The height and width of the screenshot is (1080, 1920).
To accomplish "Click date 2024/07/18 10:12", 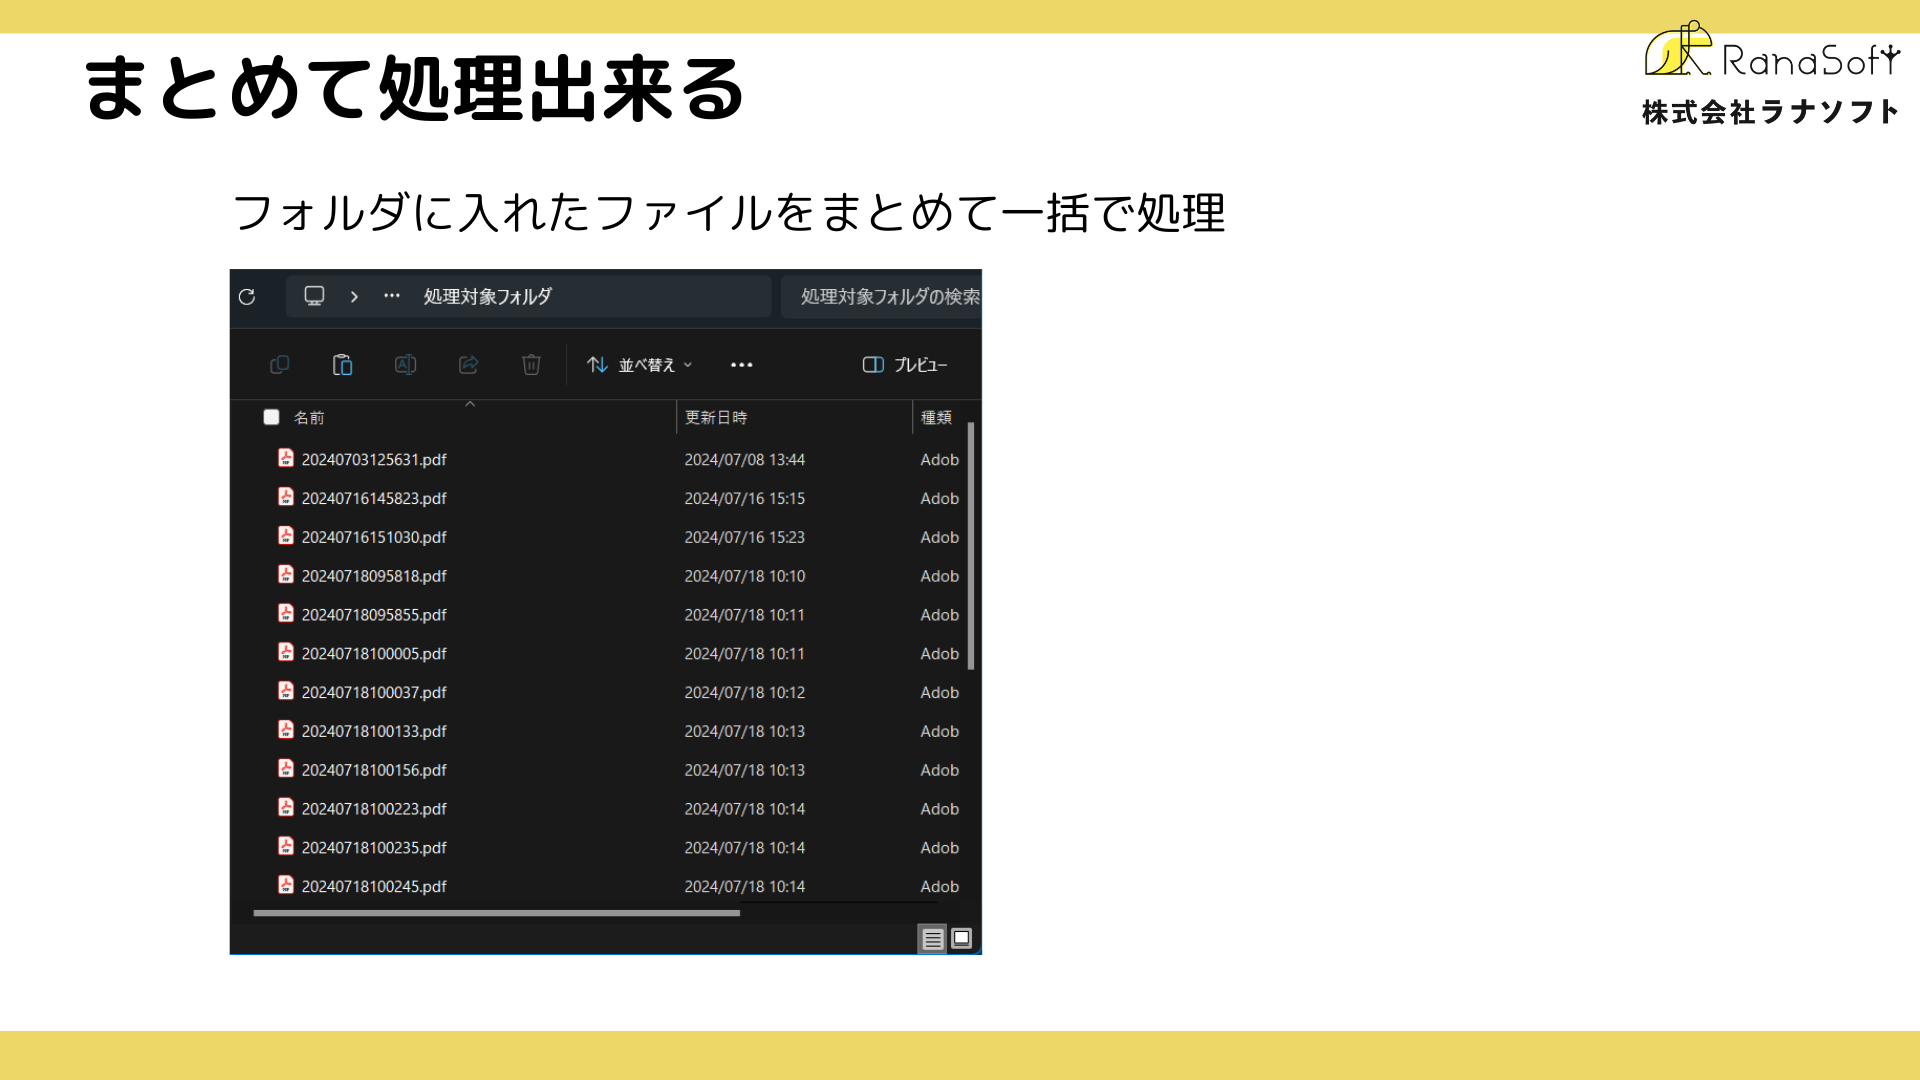I will coord(744,693).
